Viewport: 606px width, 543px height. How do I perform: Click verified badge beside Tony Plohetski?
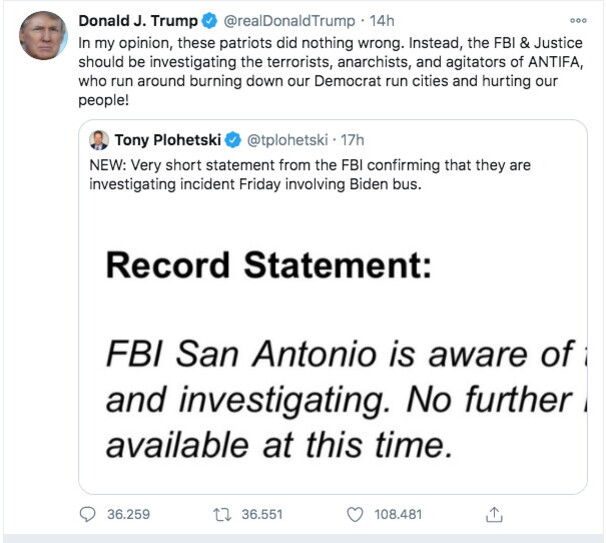click(x=233, y=139)
